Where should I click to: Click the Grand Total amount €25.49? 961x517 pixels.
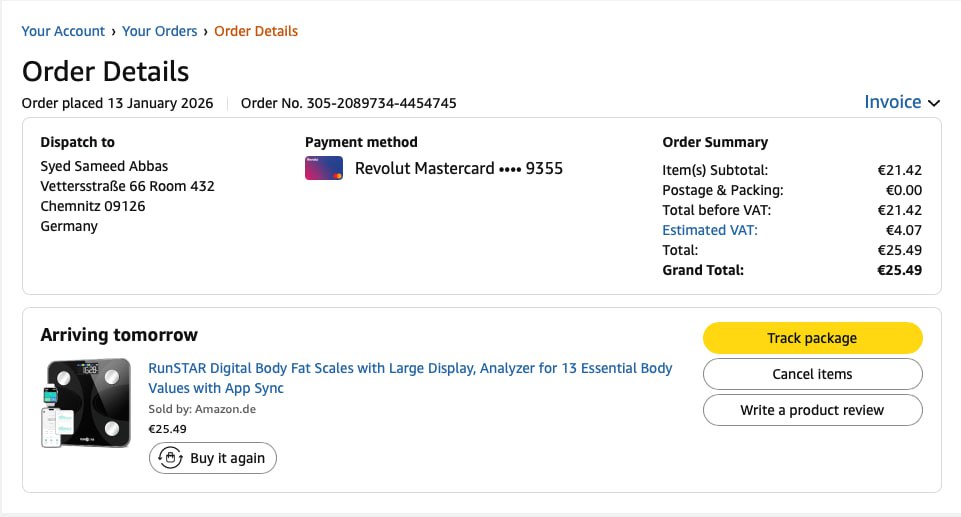(899, 270)
